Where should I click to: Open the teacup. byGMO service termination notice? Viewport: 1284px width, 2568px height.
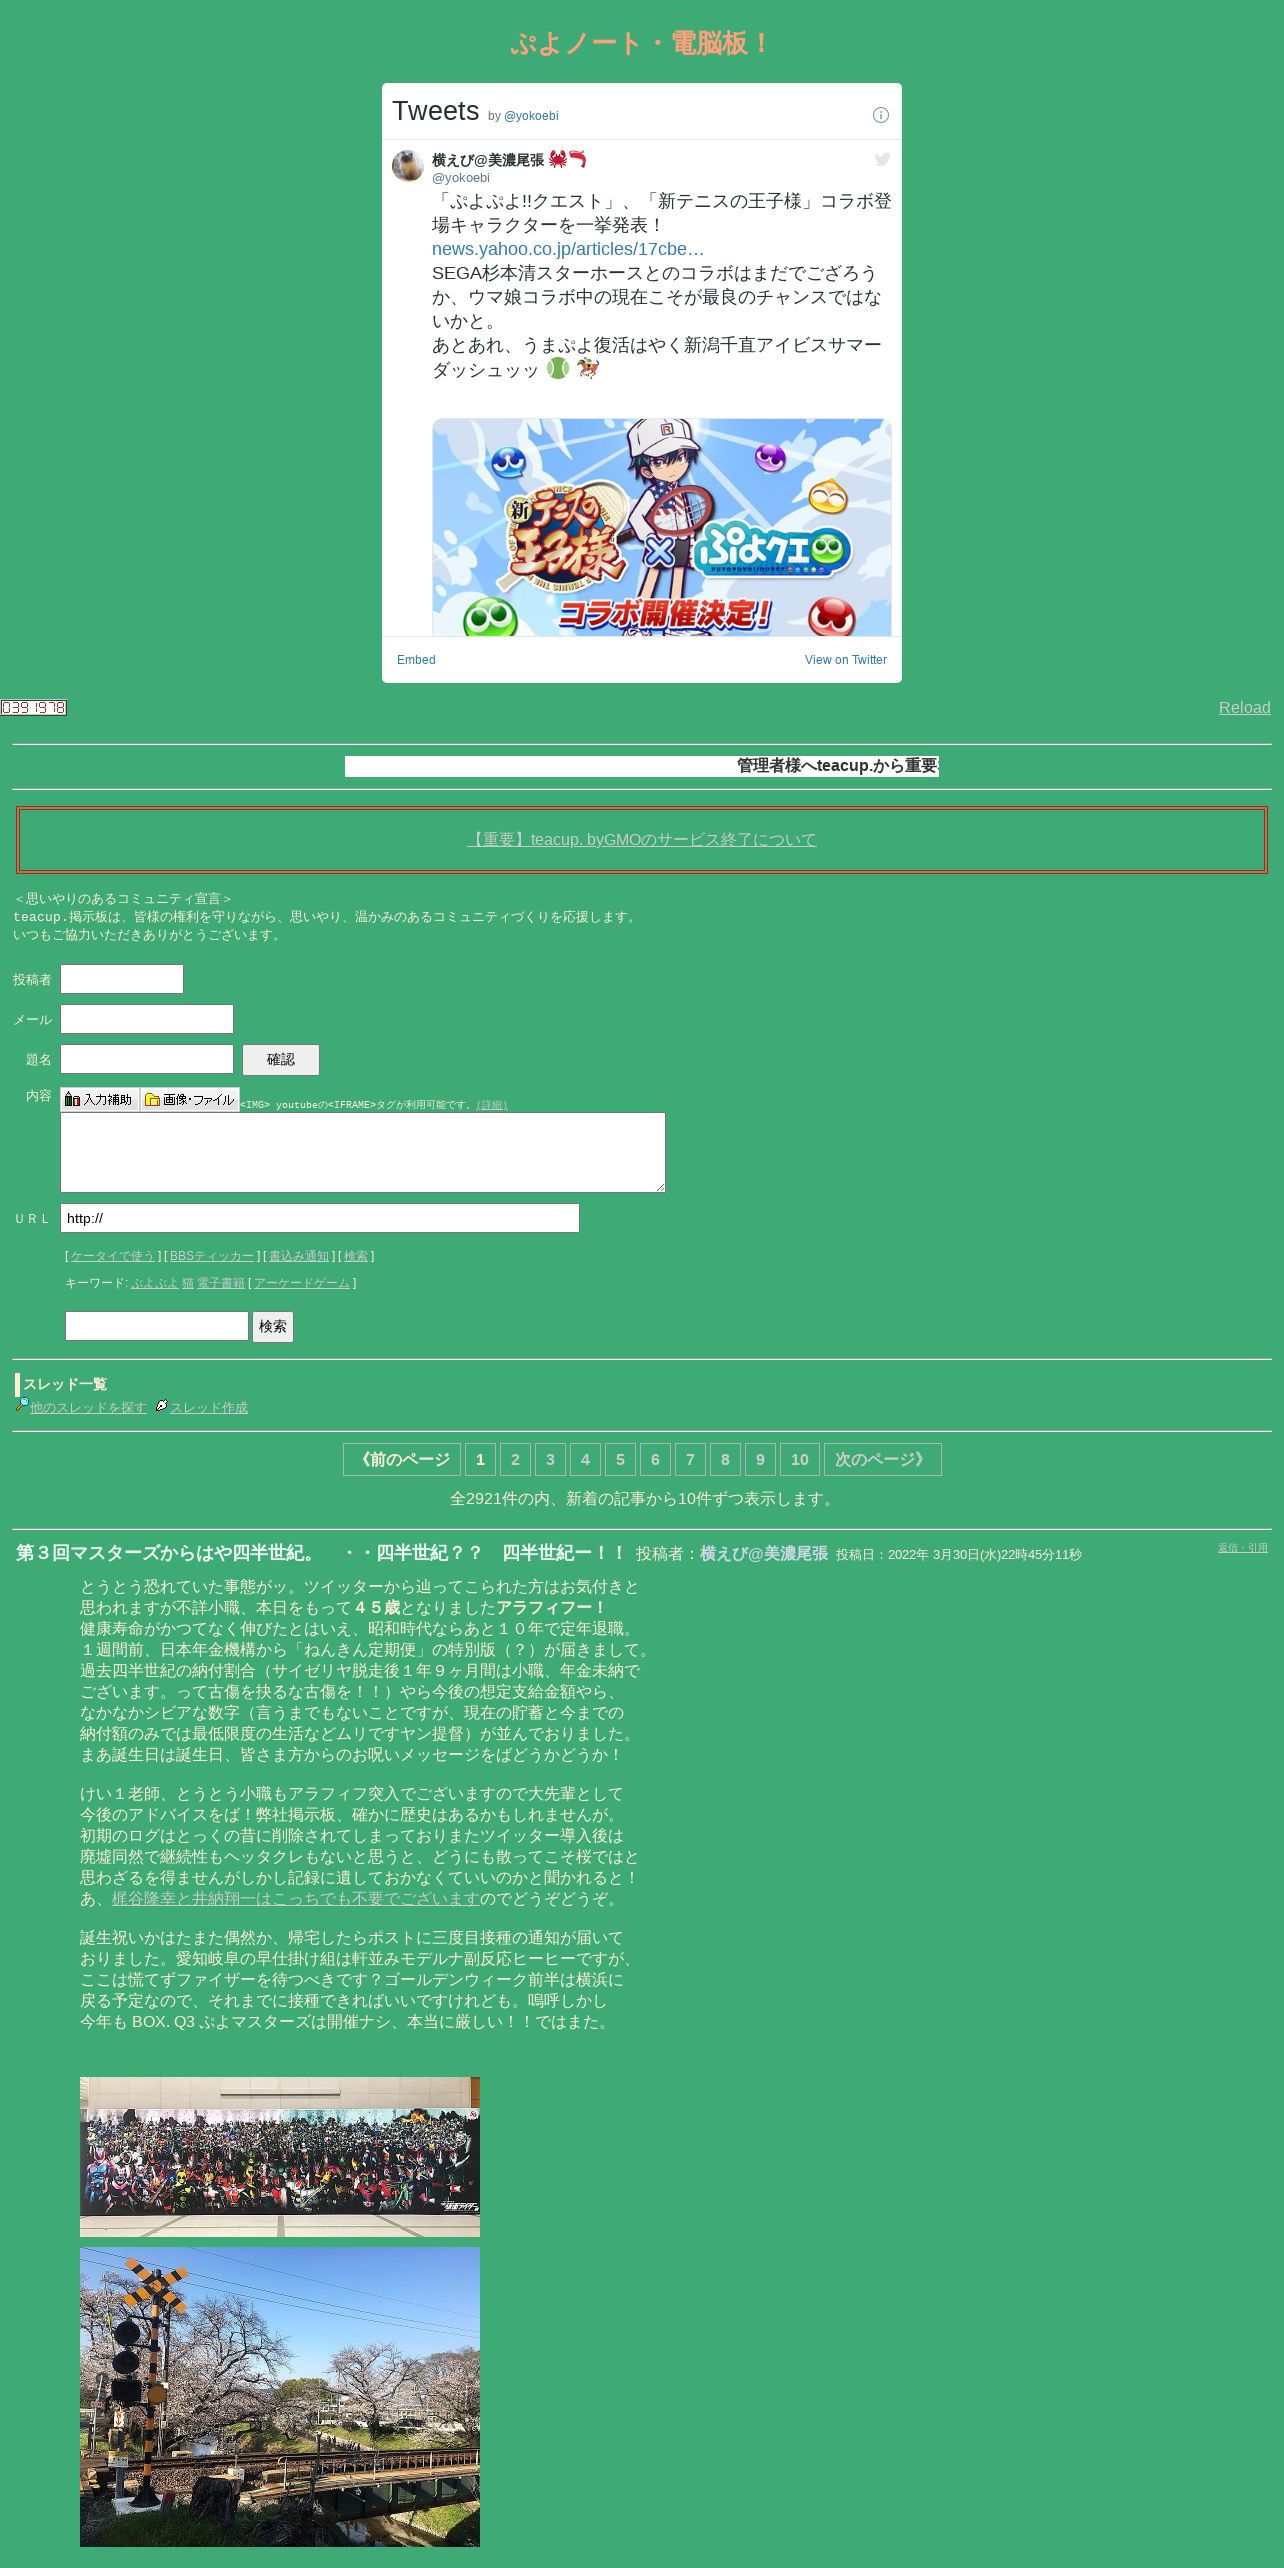pyautogui.click(x=642, y=839)
